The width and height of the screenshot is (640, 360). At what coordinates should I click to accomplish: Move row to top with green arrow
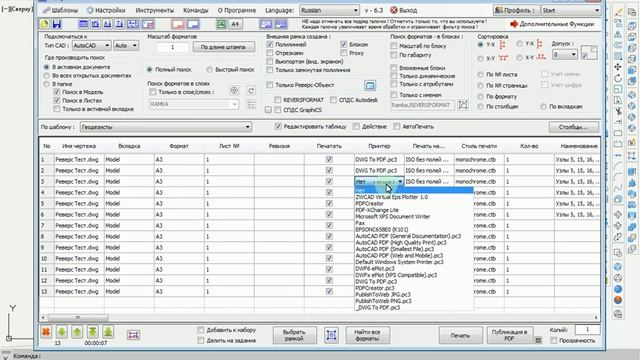point(93,332)
